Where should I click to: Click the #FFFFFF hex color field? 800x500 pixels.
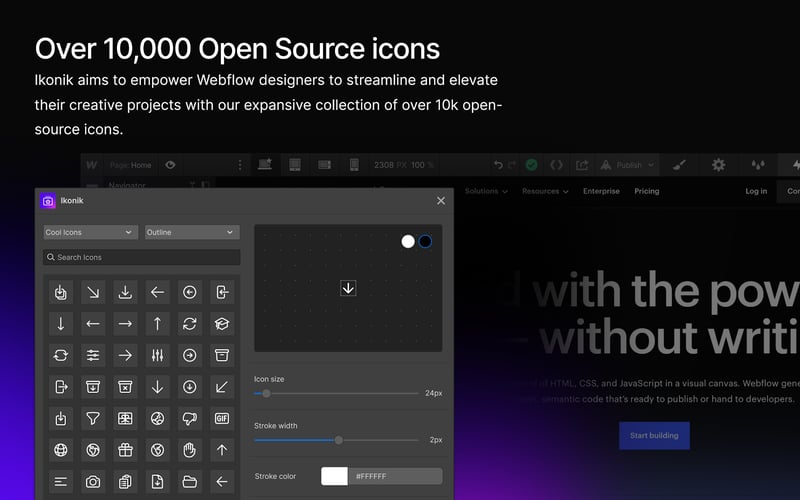(x=395, y=476)
